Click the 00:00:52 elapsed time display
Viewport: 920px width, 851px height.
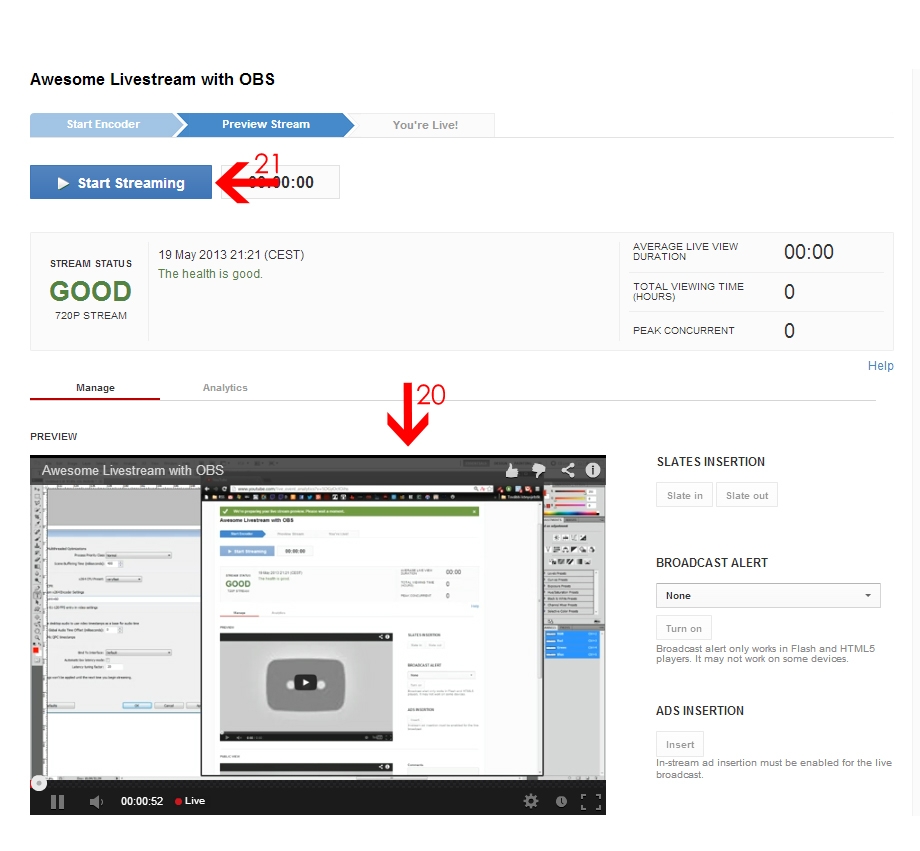tap(142, 801)
